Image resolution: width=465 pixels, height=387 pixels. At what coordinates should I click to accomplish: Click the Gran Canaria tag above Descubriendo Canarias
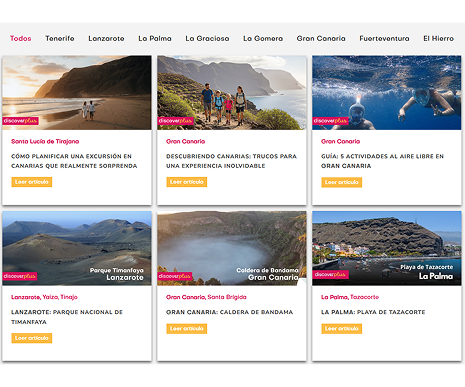(185, 141)
